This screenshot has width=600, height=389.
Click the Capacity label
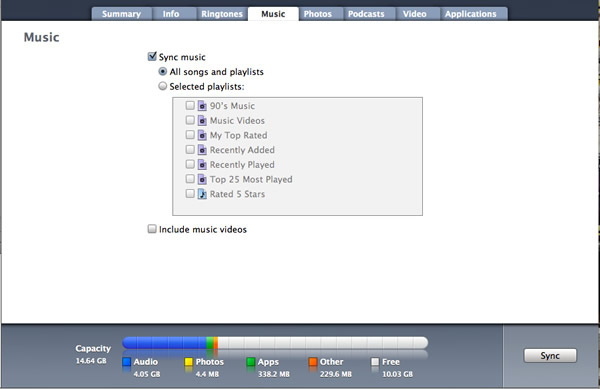pos(93,348)
